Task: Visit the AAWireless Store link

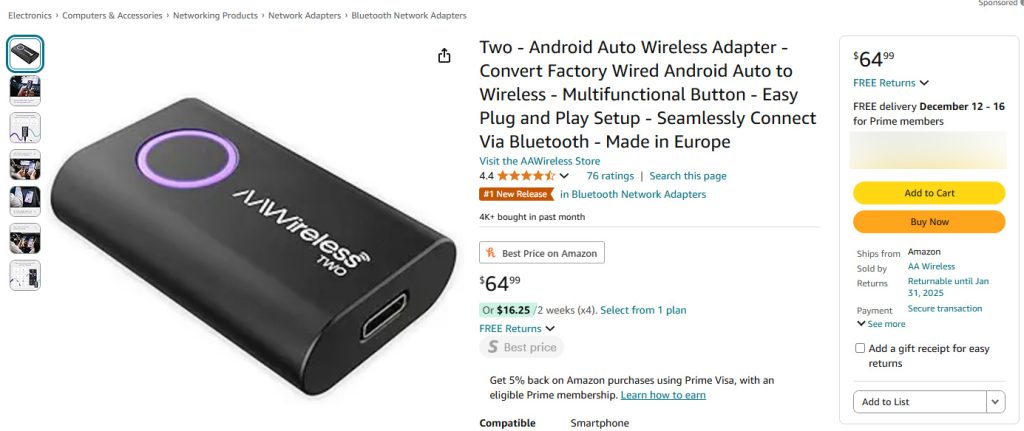Action: tap(539, 161)
